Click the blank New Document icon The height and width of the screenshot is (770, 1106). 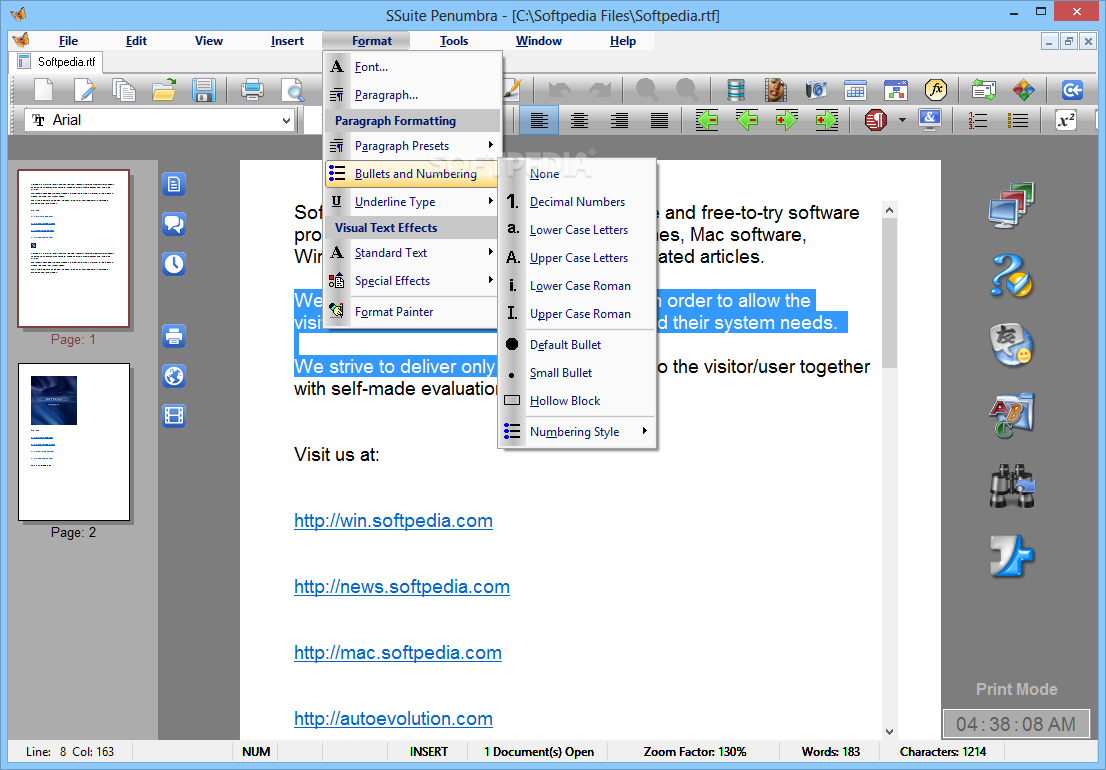pos(44,90)
